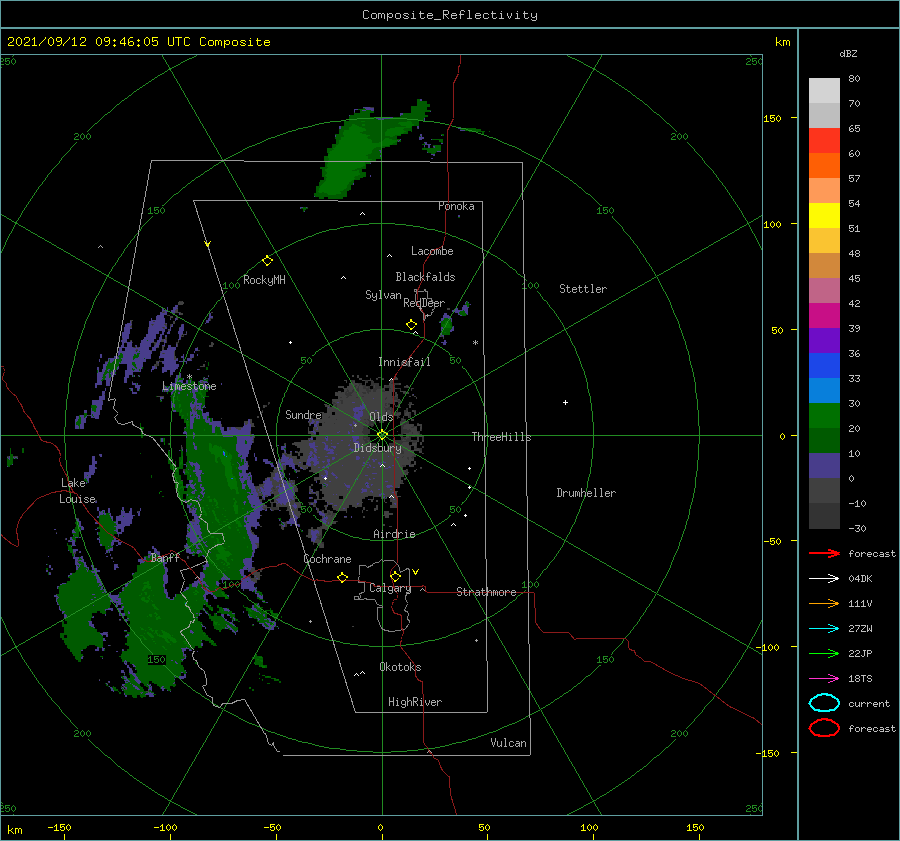Click the timestamp 2021/09/12 09:46:05 UTC Composite
Image resolution: width=900 pixels, height=841 pixels.
tap(138, 42)
